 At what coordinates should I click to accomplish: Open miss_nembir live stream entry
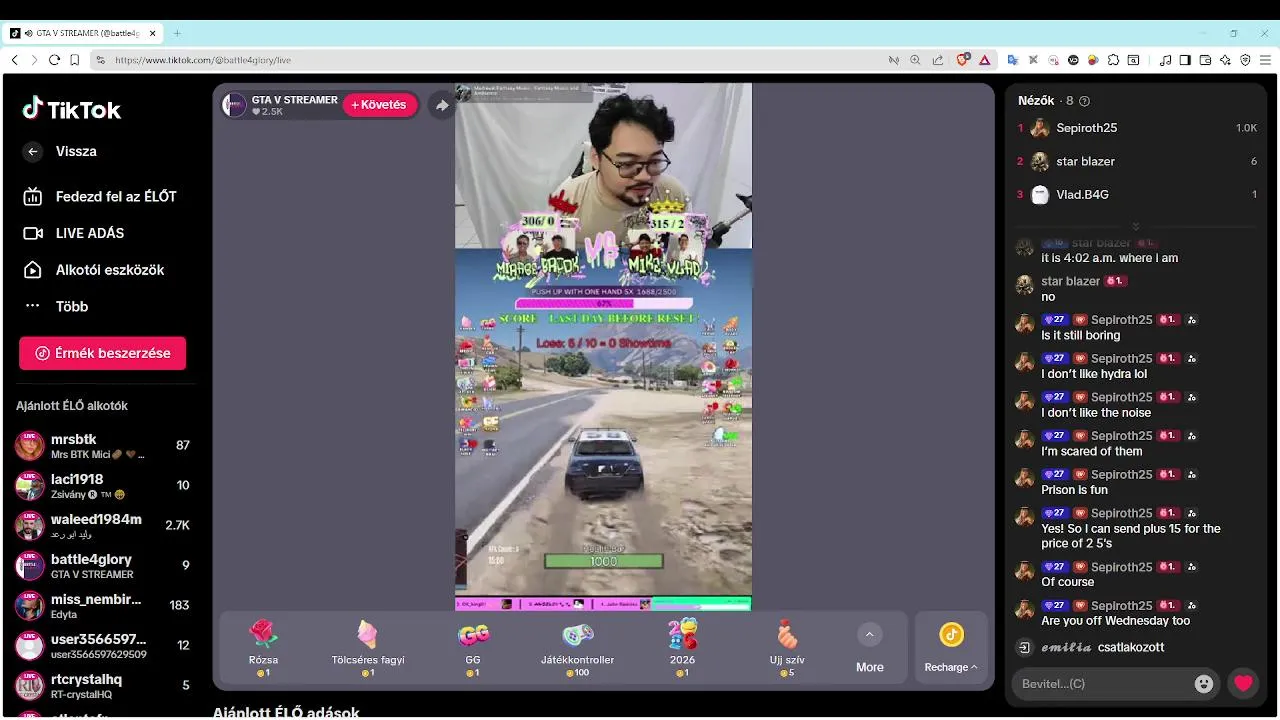[102, 605]
